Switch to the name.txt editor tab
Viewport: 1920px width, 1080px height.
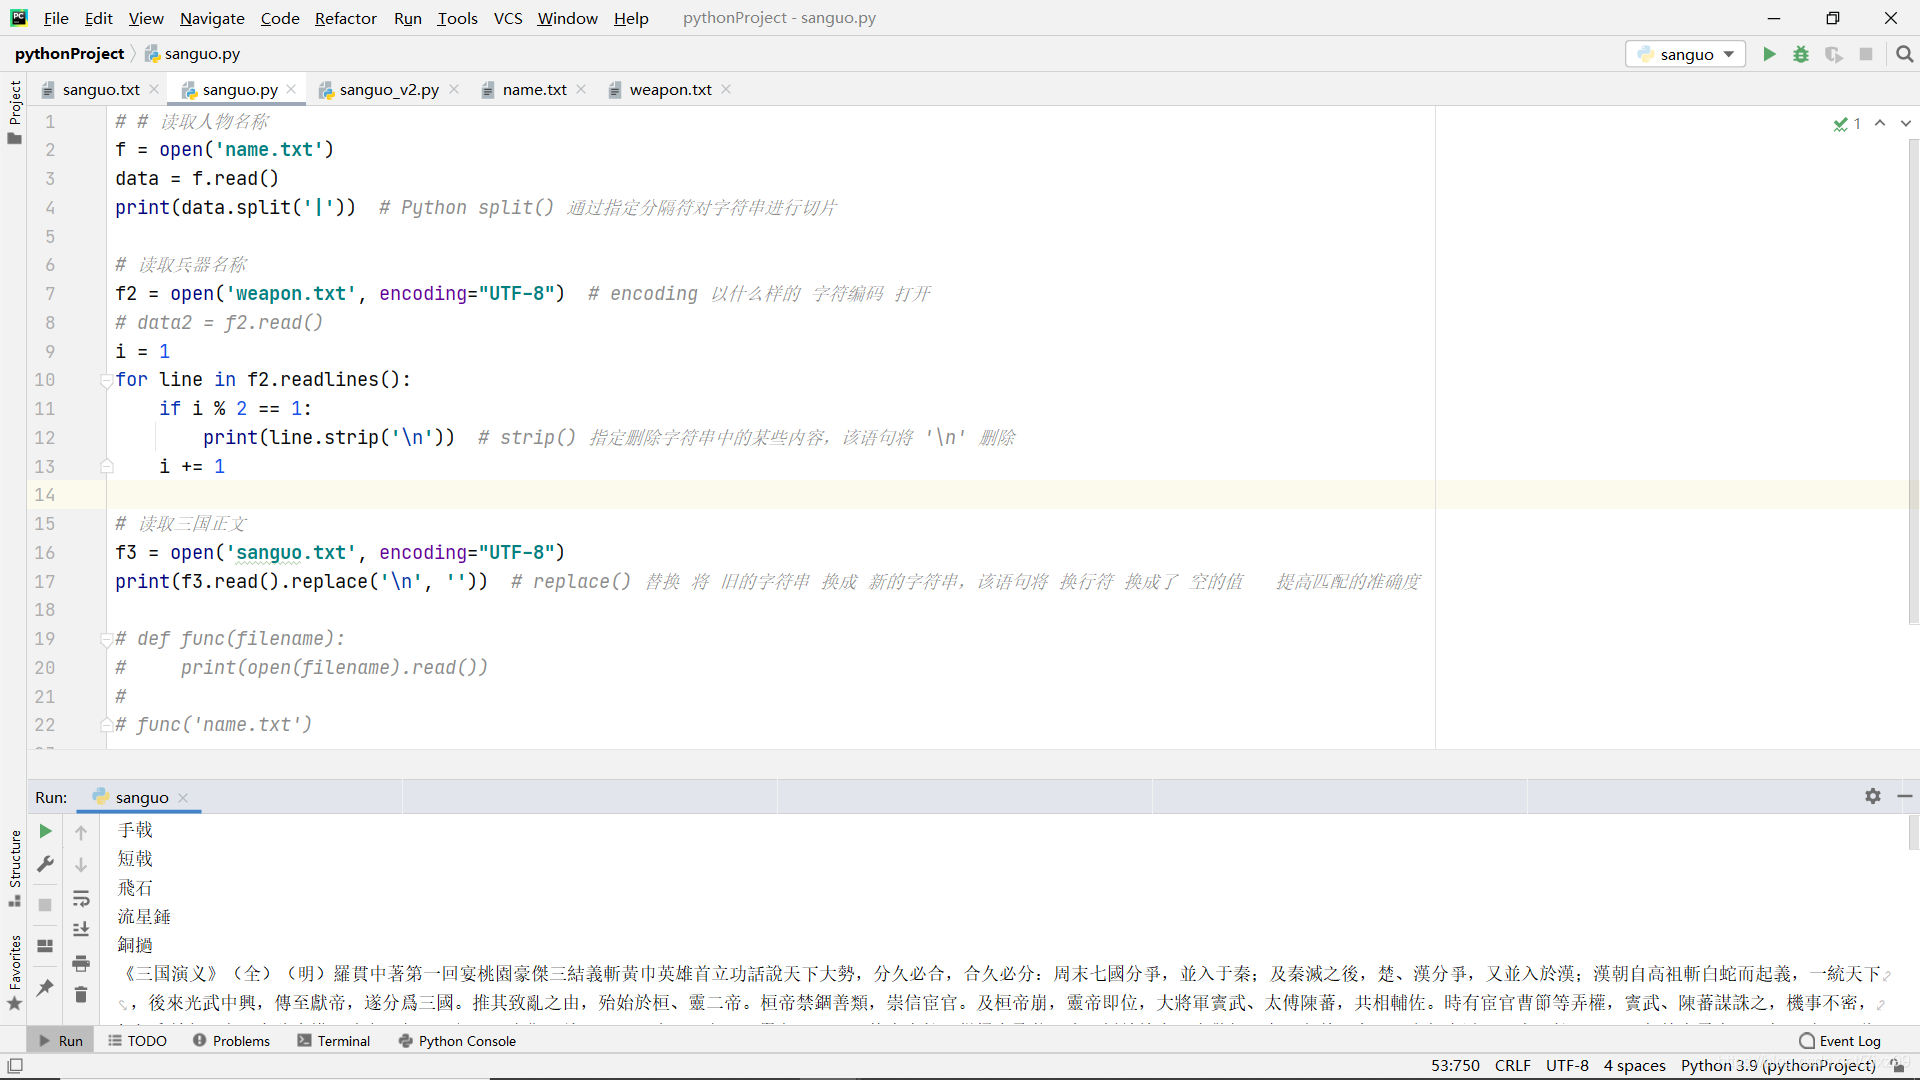534,90
